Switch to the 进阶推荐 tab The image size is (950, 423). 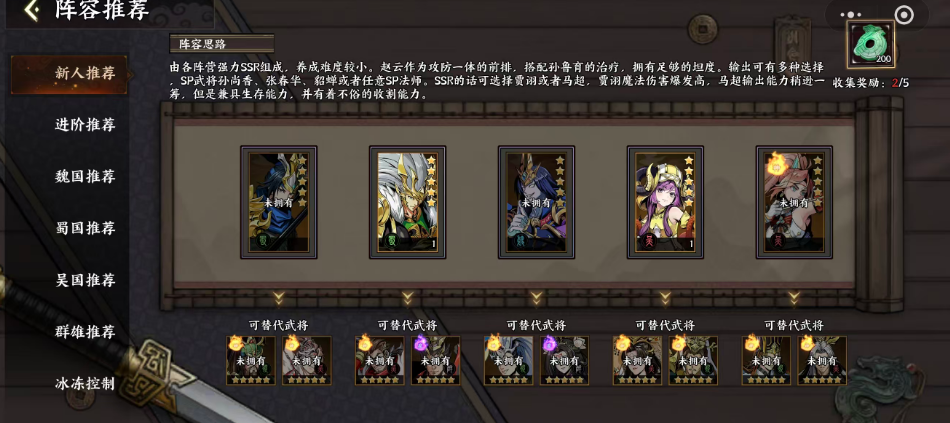85,125
